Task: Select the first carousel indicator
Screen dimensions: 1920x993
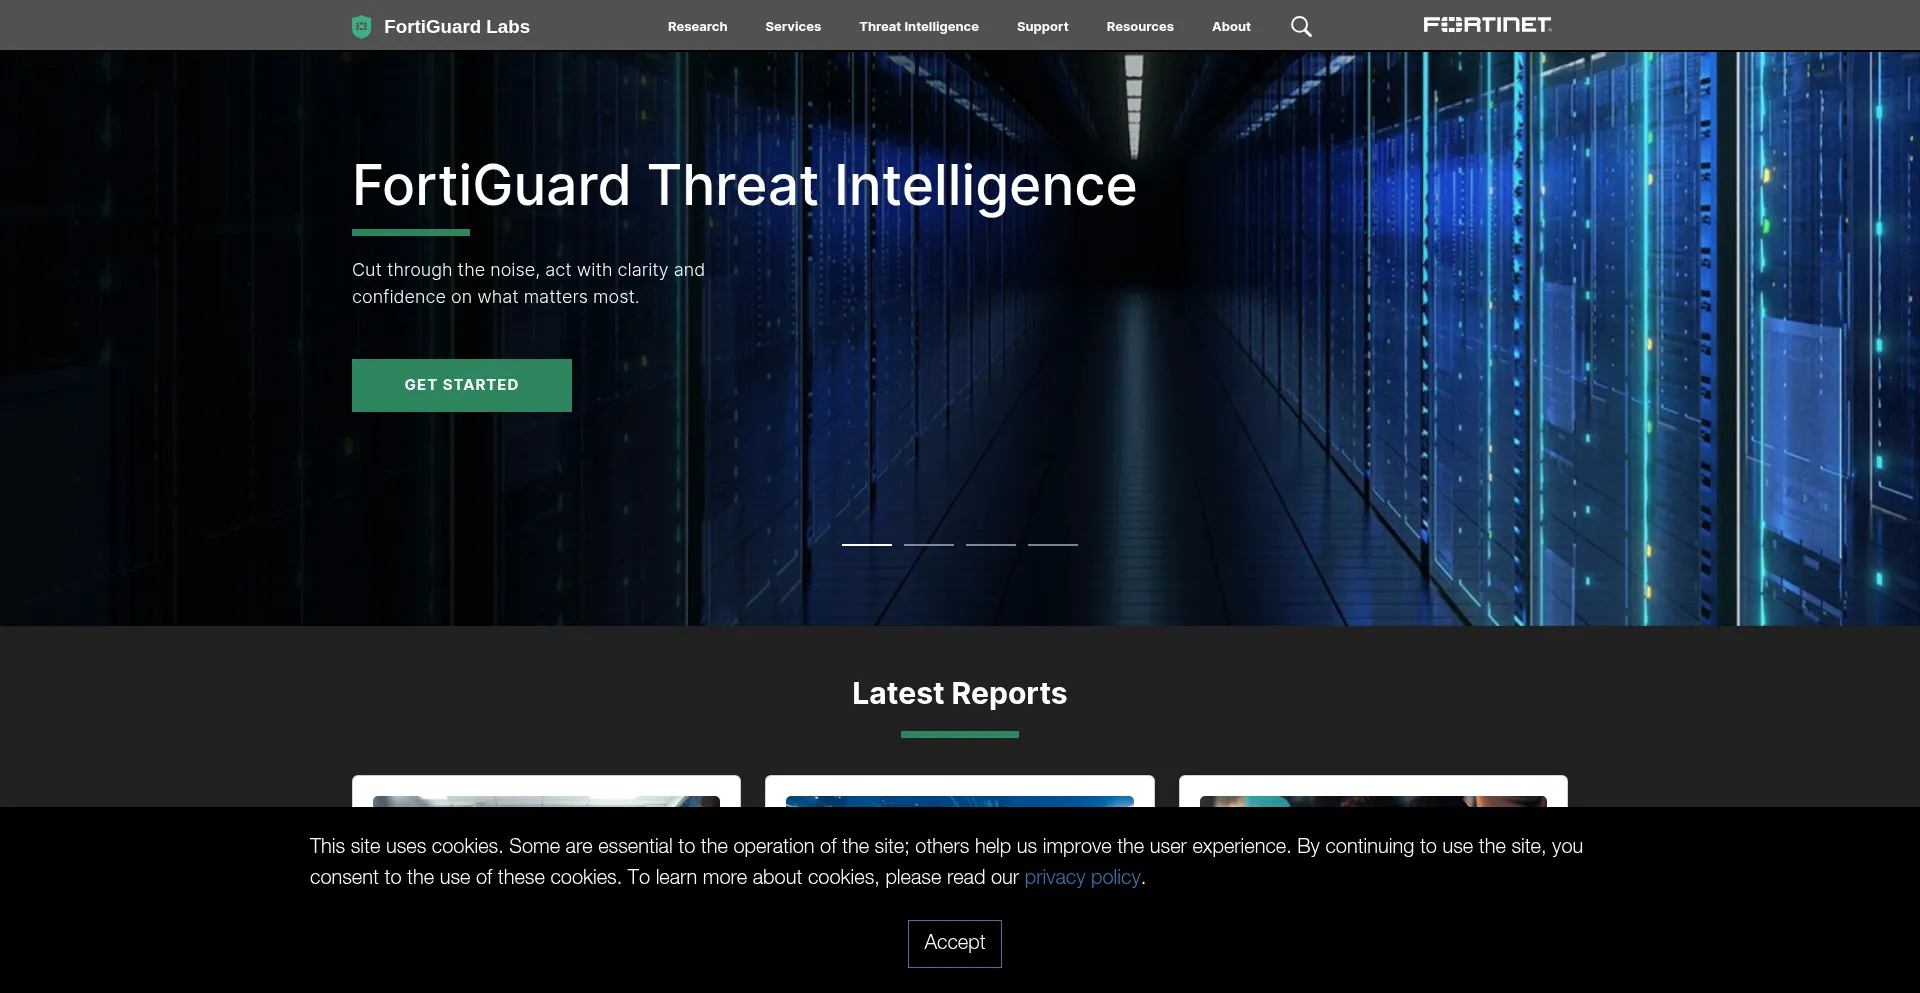Action: coord(867,545)
